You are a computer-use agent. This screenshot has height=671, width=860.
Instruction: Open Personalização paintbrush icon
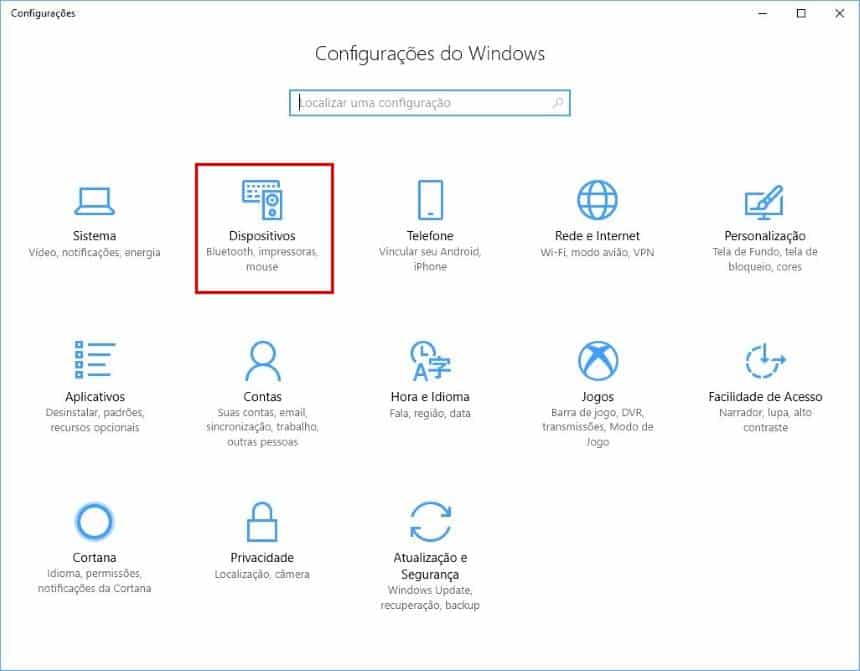[765, 202]
